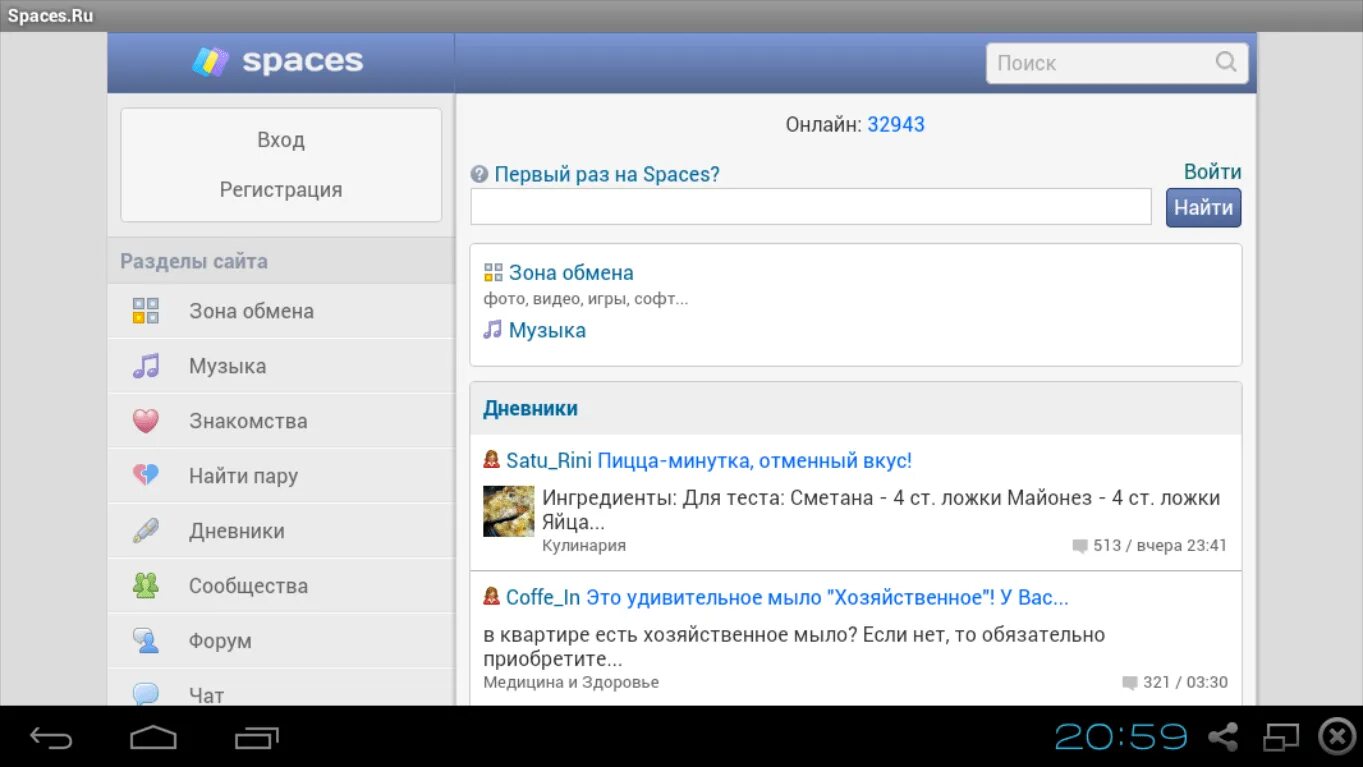Click the 321 / 03:30 label

point(1185,683)
